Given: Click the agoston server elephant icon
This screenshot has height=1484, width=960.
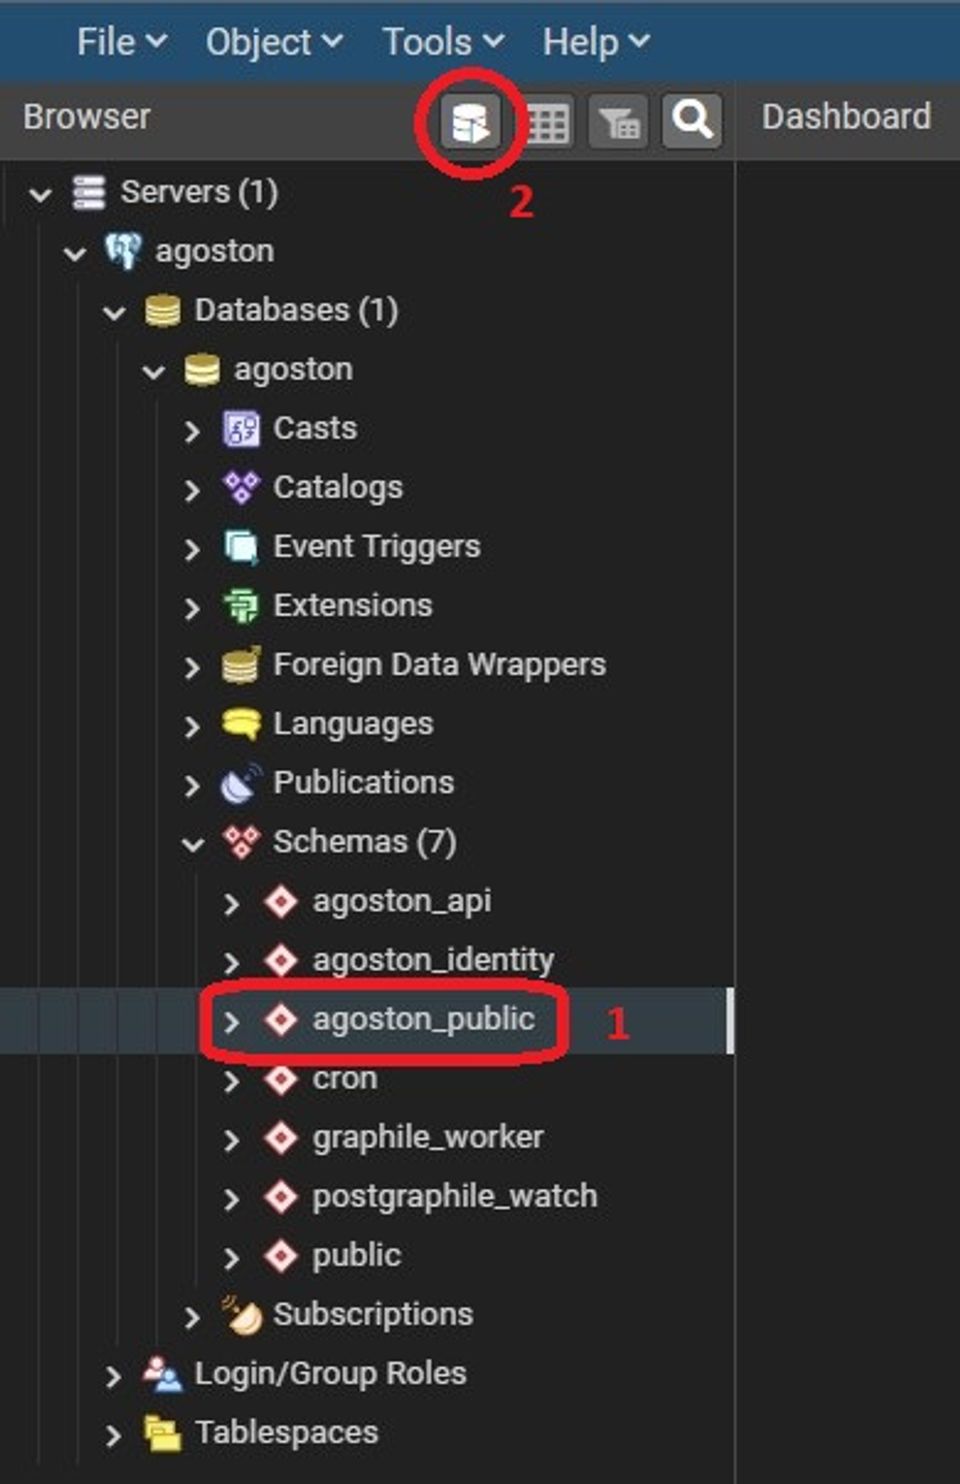Looking at the screenshot, I should 123,252.
